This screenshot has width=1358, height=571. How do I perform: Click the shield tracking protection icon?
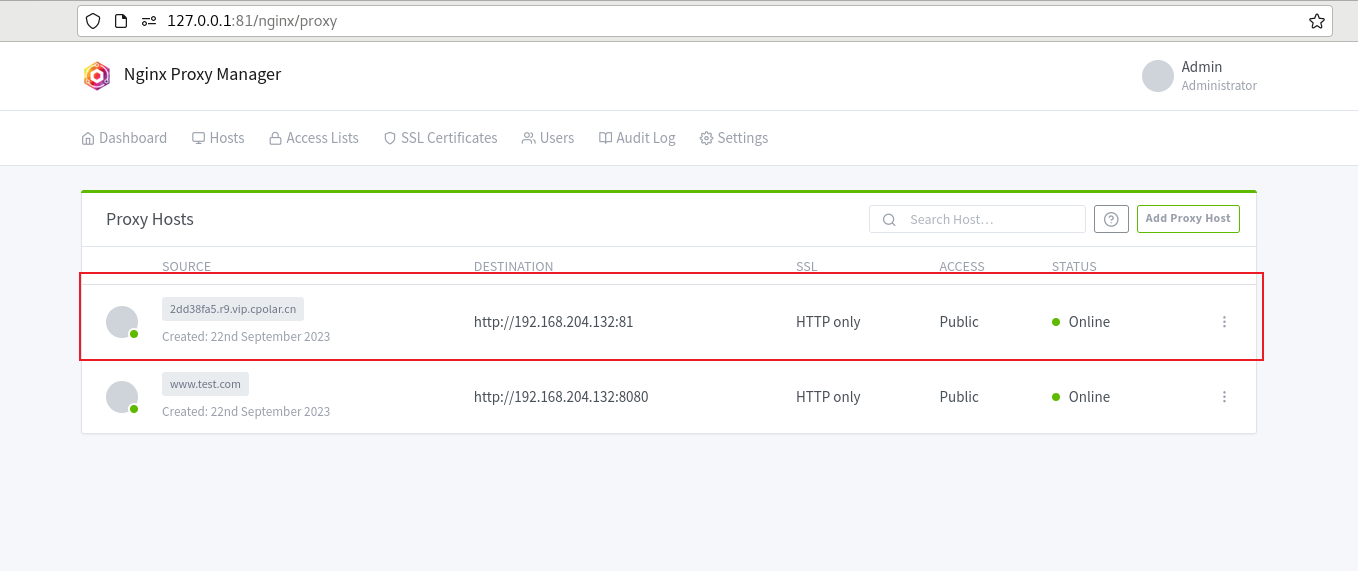(93, 21)
